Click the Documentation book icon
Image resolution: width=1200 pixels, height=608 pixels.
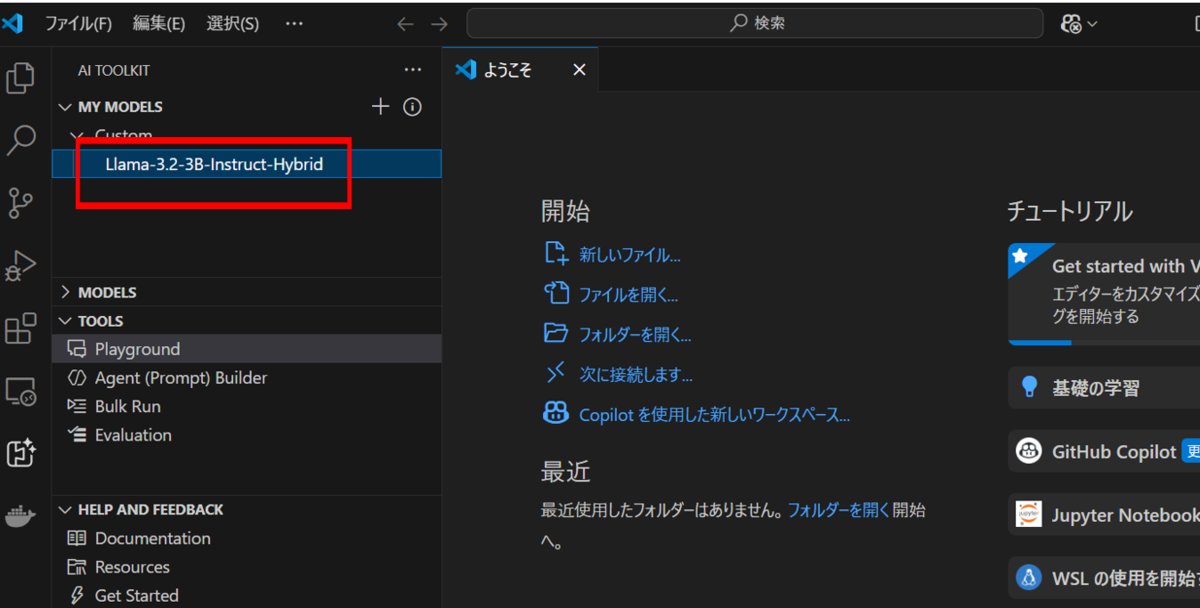77,538
